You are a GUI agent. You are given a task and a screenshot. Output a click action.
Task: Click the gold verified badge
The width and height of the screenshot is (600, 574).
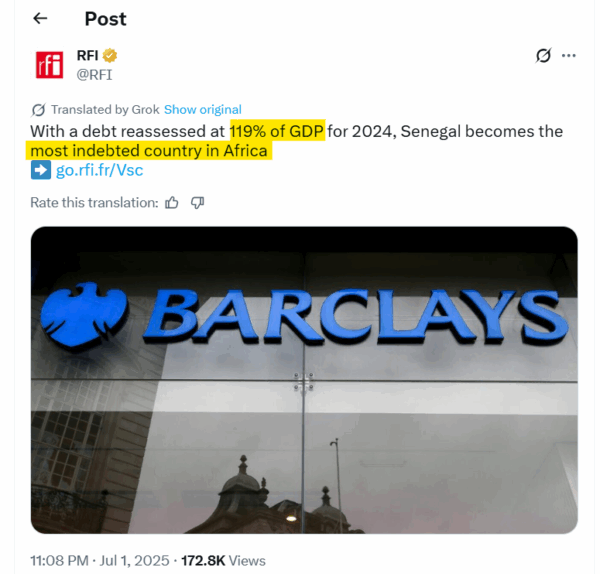pos(109,55)
